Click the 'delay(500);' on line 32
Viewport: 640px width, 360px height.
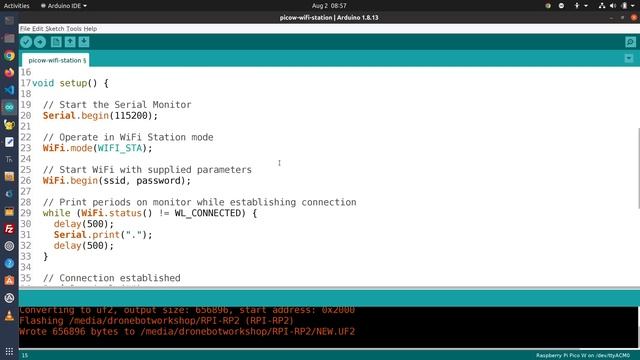click(x=84, y=245)
